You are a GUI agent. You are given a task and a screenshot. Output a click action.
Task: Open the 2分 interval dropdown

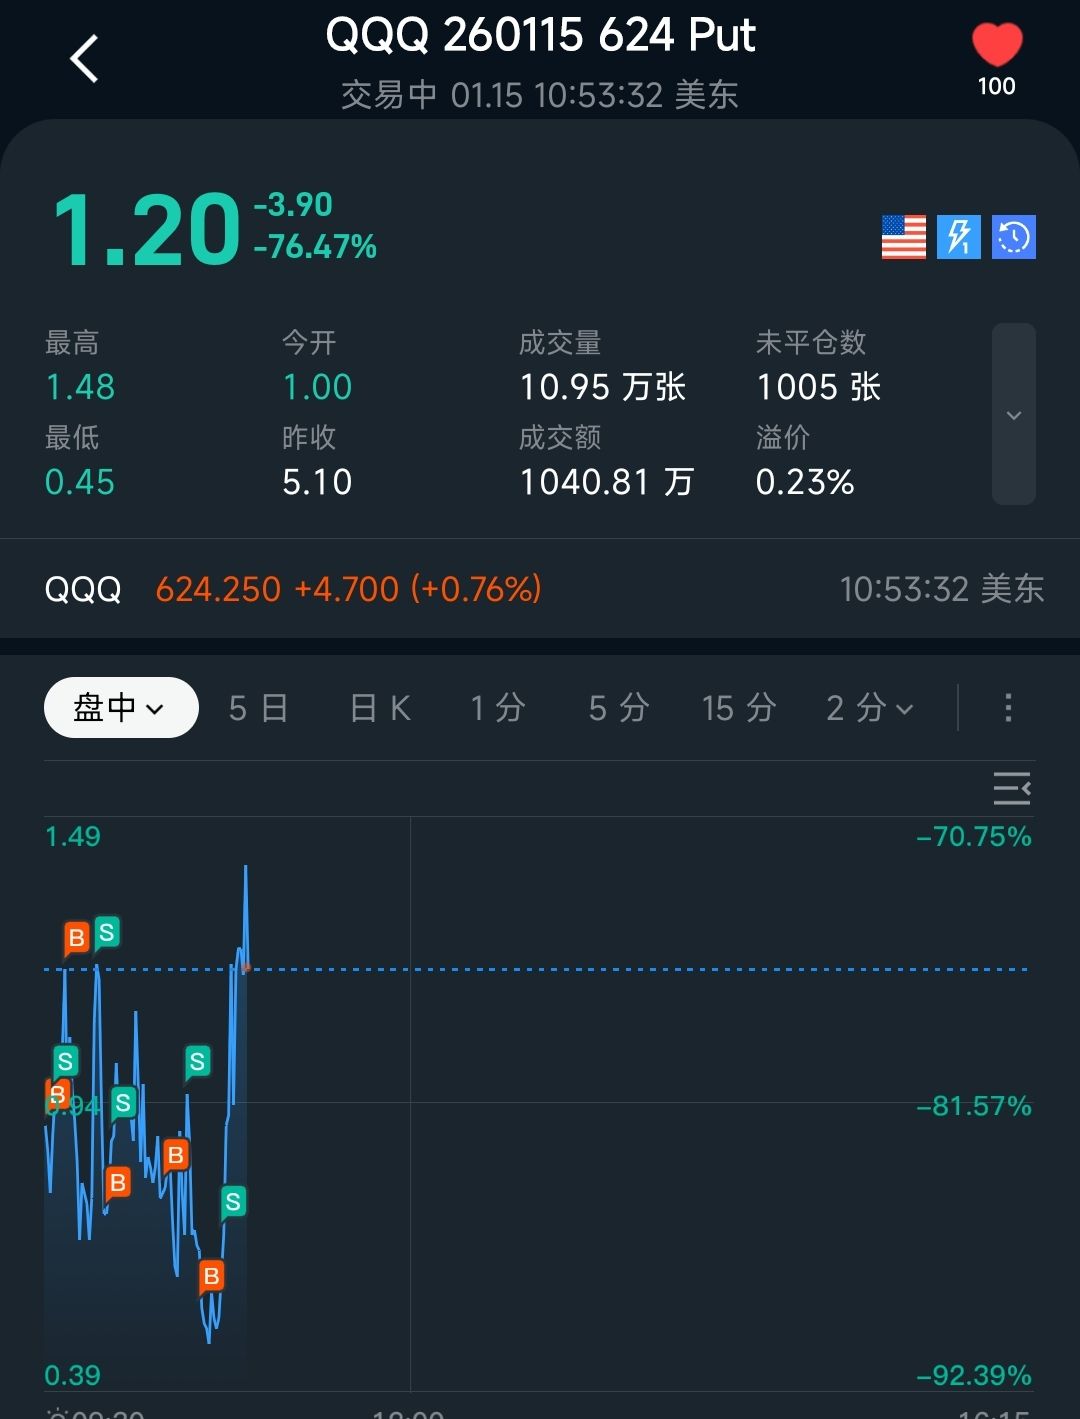(869, 708)
